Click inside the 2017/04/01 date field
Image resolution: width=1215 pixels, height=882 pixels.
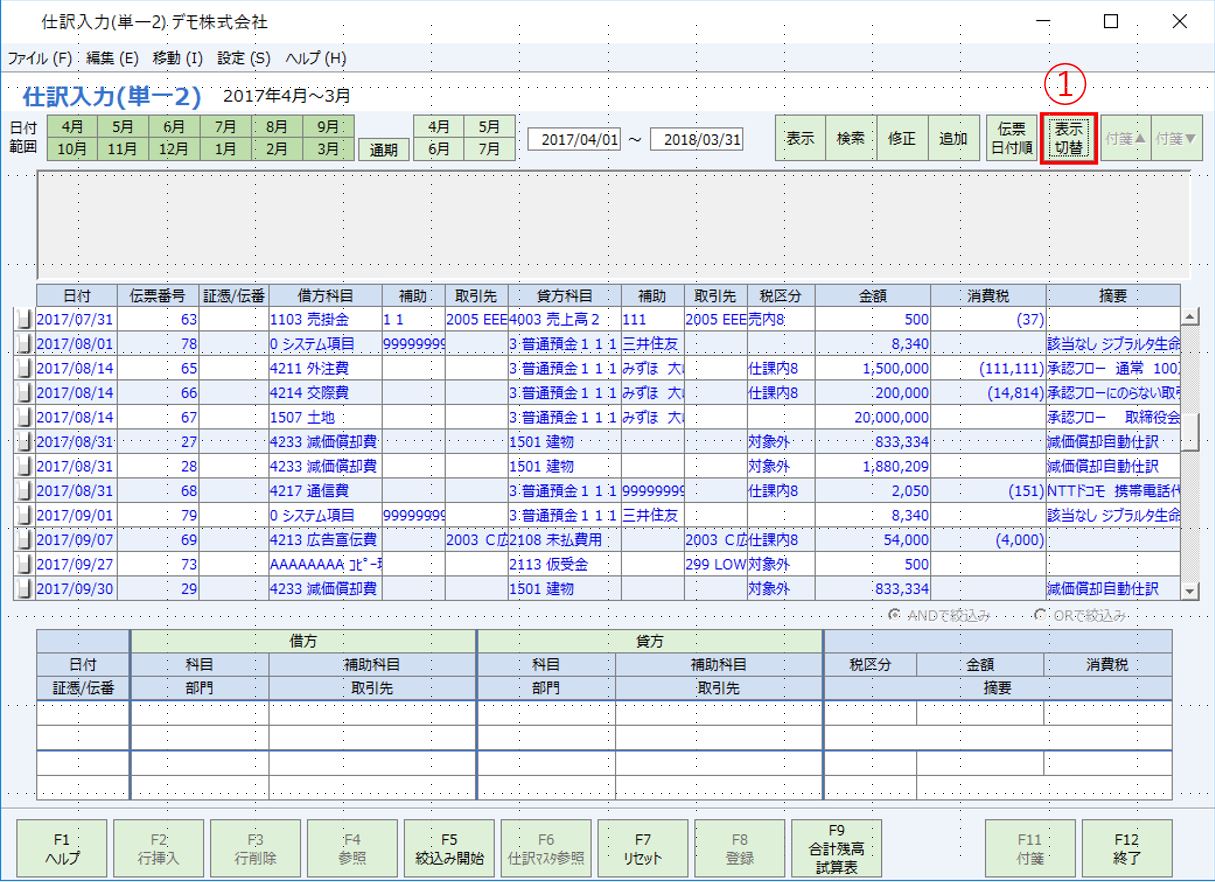[575, 139]
